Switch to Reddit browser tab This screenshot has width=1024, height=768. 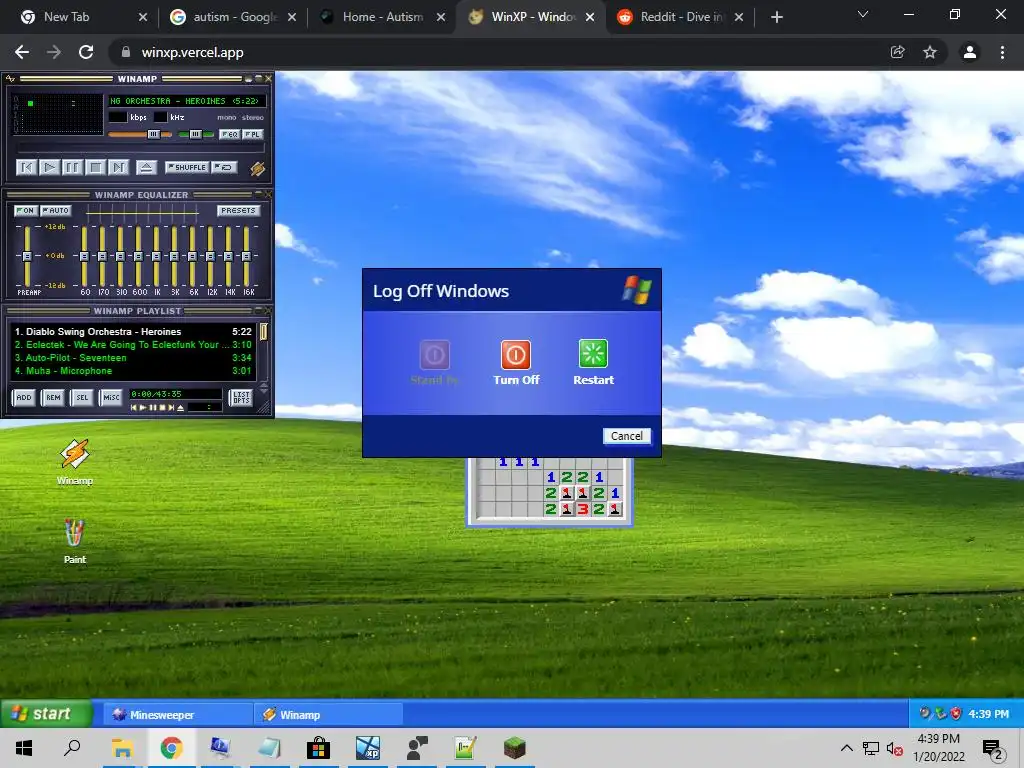[682, 17]
